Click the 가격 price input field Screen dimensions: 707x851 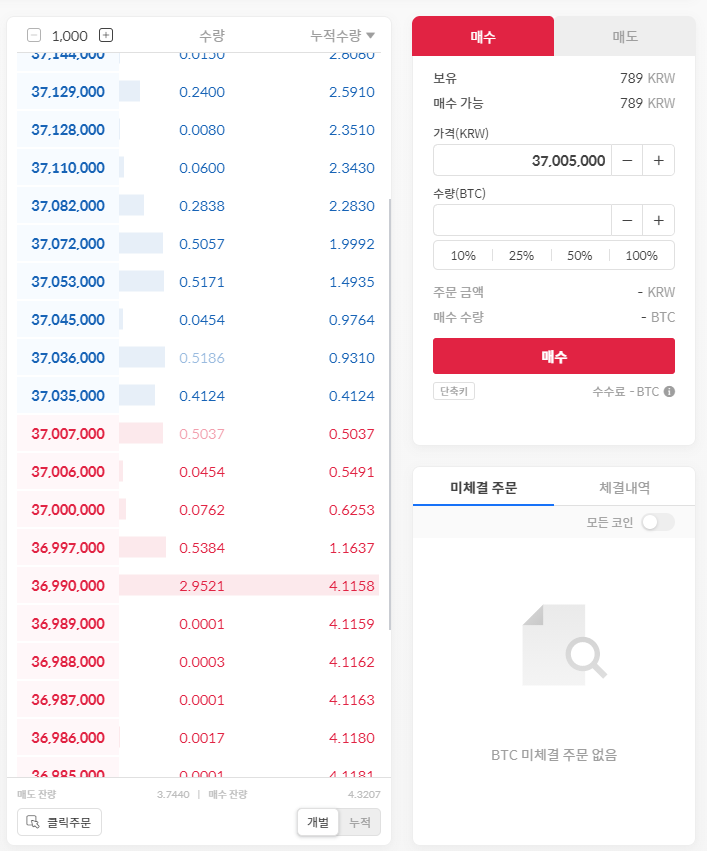click(x=522, y=160)
